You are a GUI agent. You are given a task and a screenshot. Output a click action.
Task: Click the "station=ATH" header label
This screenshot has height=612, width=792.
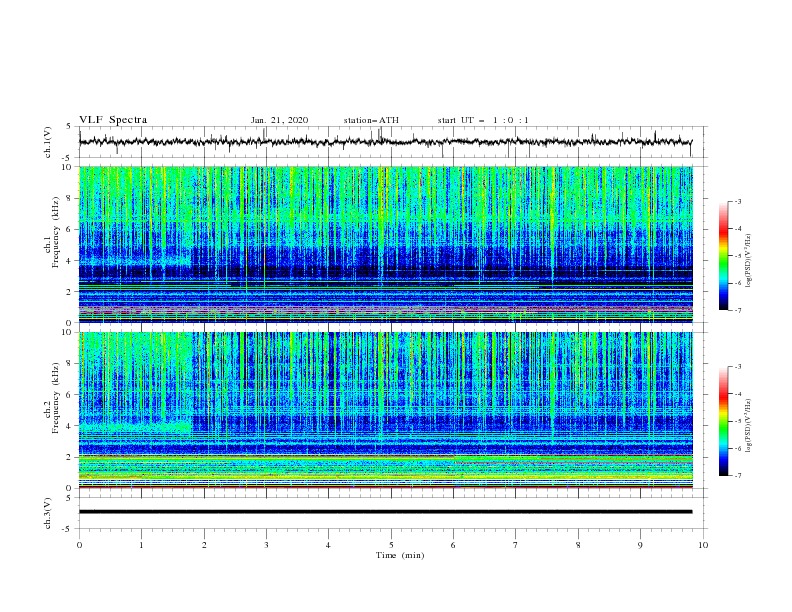point(371,120)
